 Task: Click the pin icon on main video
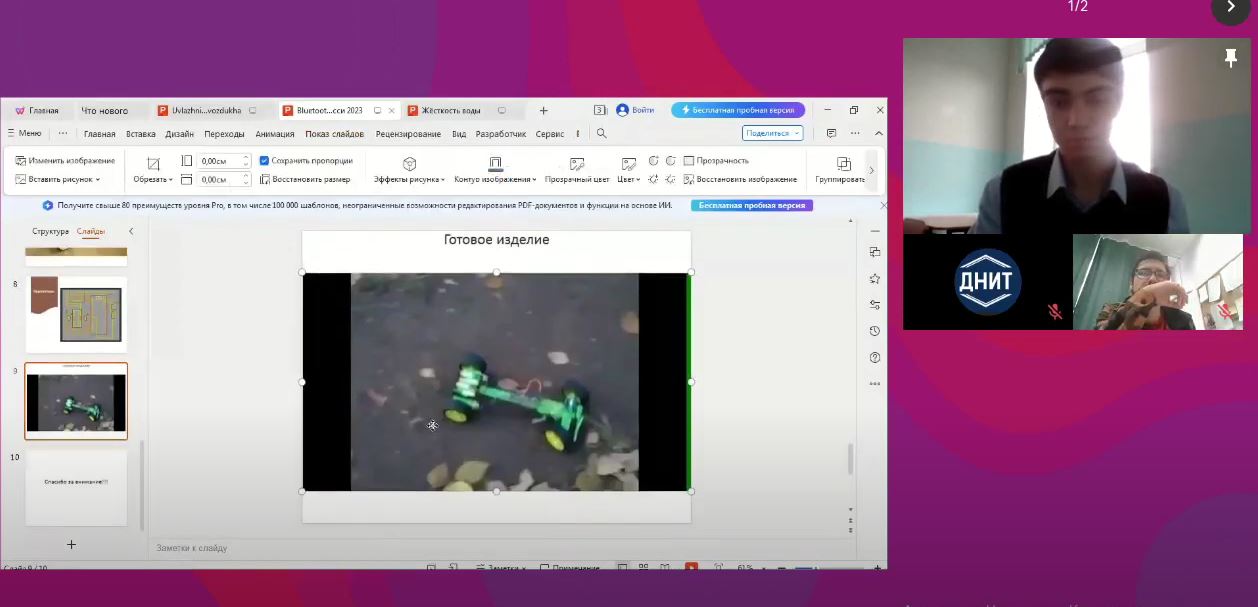[x=1231, y=59]
